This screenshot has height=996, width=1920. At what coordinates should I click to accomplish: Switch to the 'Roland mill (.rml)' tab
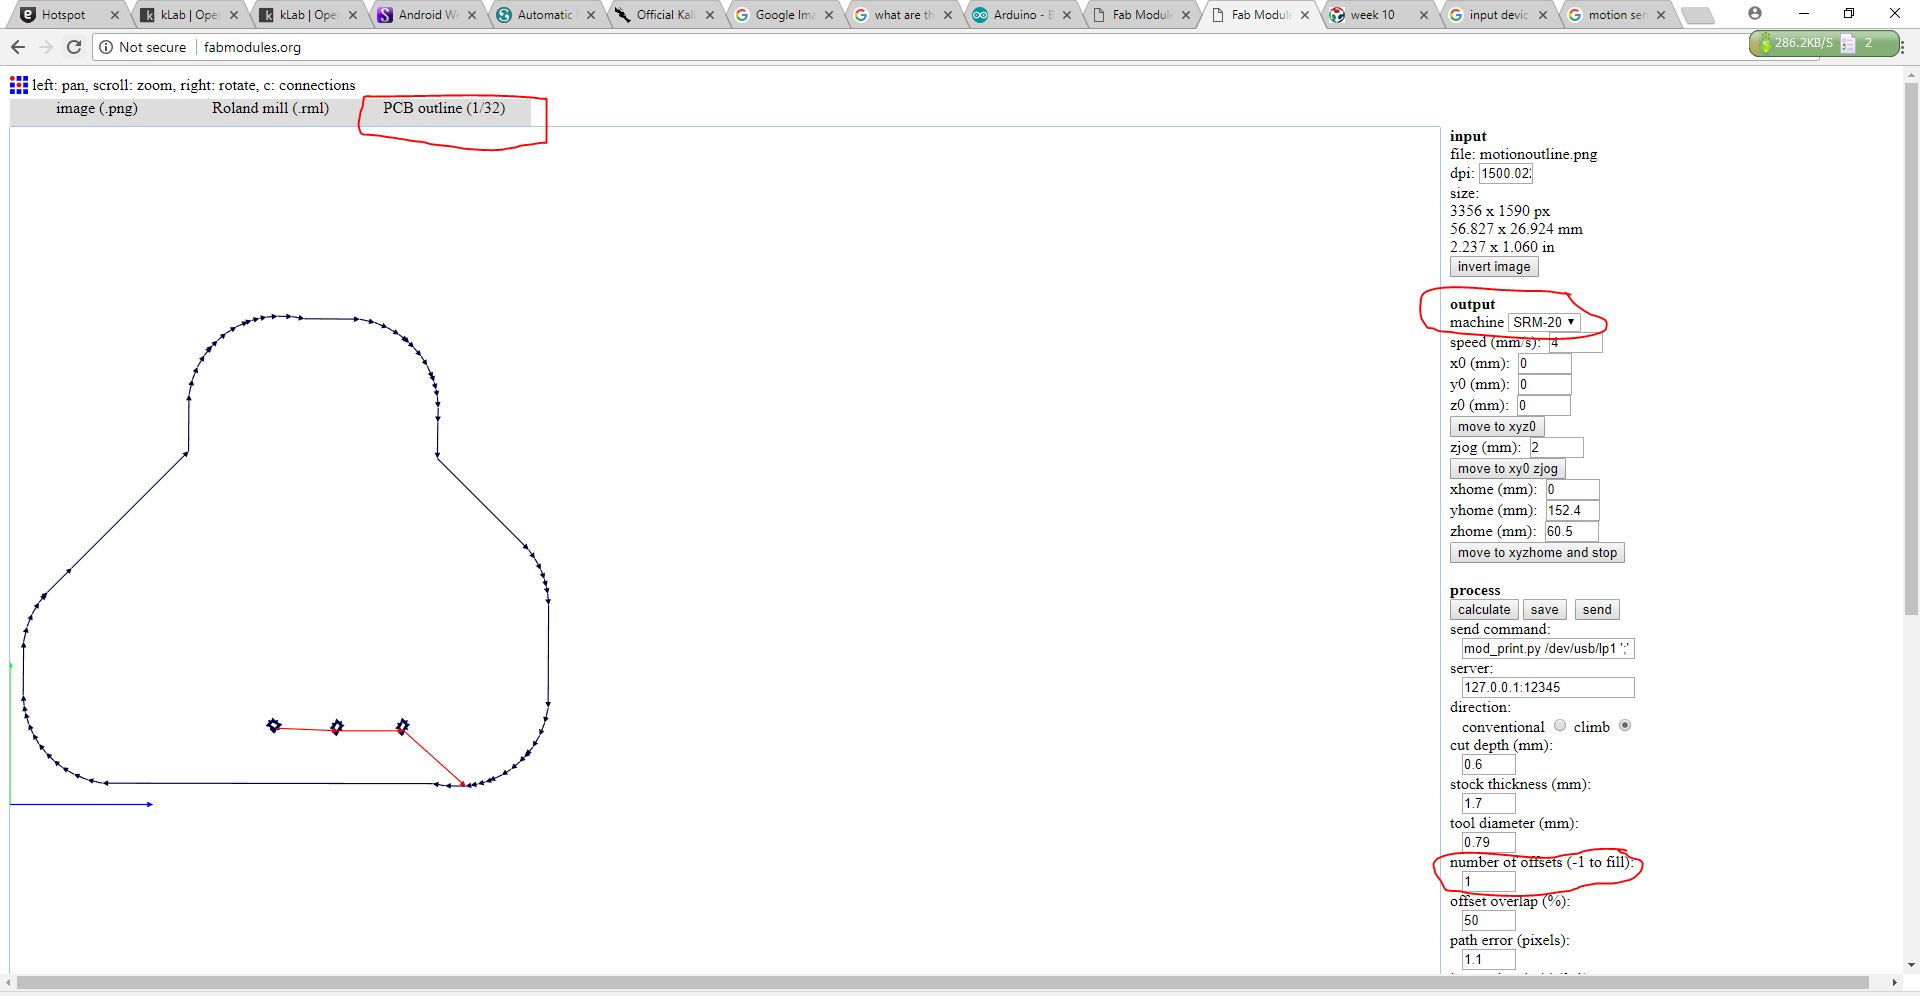pos(271,108)
